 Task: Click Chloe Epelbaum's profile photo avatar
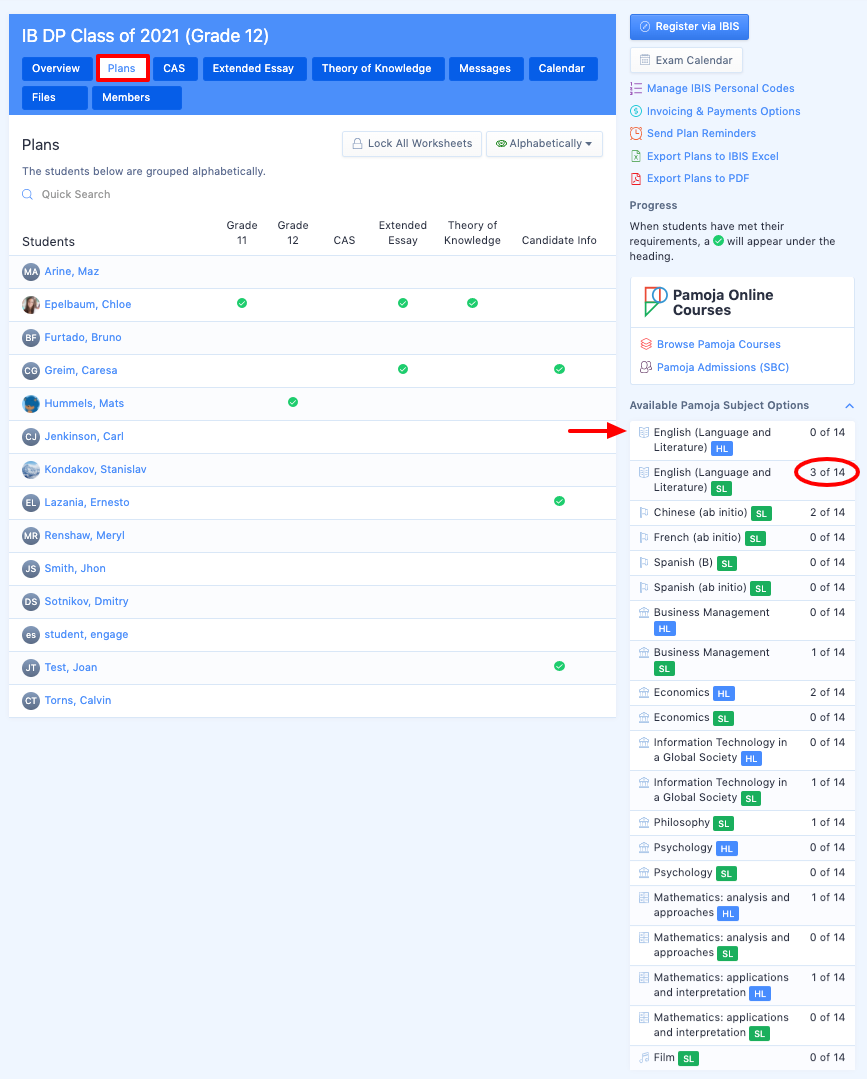tap(31, 304)
